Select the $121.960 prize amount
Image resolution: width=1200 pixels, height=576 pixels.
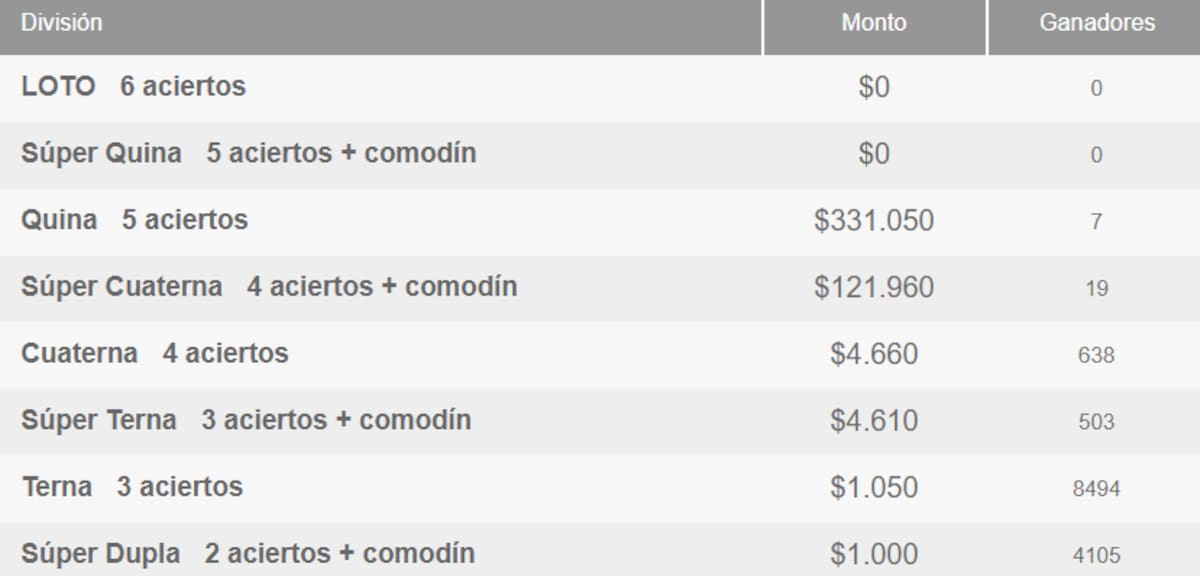(874, 288)
